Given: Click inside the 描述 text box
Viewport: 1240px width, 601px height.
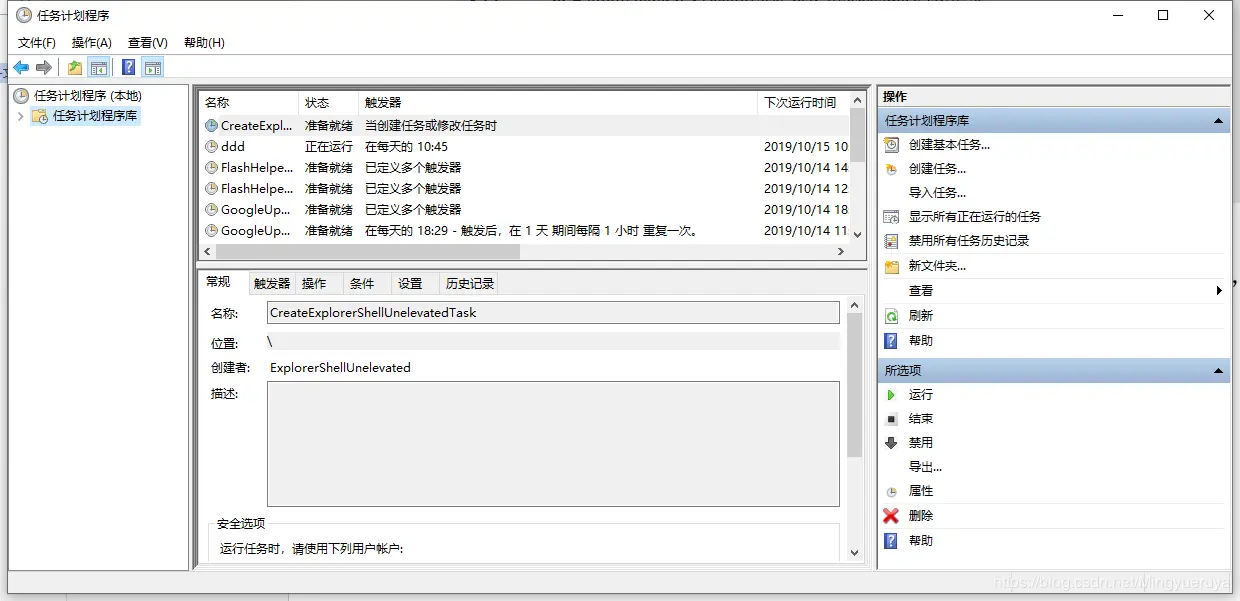Looking at the screenshot, I should (553, 444).
